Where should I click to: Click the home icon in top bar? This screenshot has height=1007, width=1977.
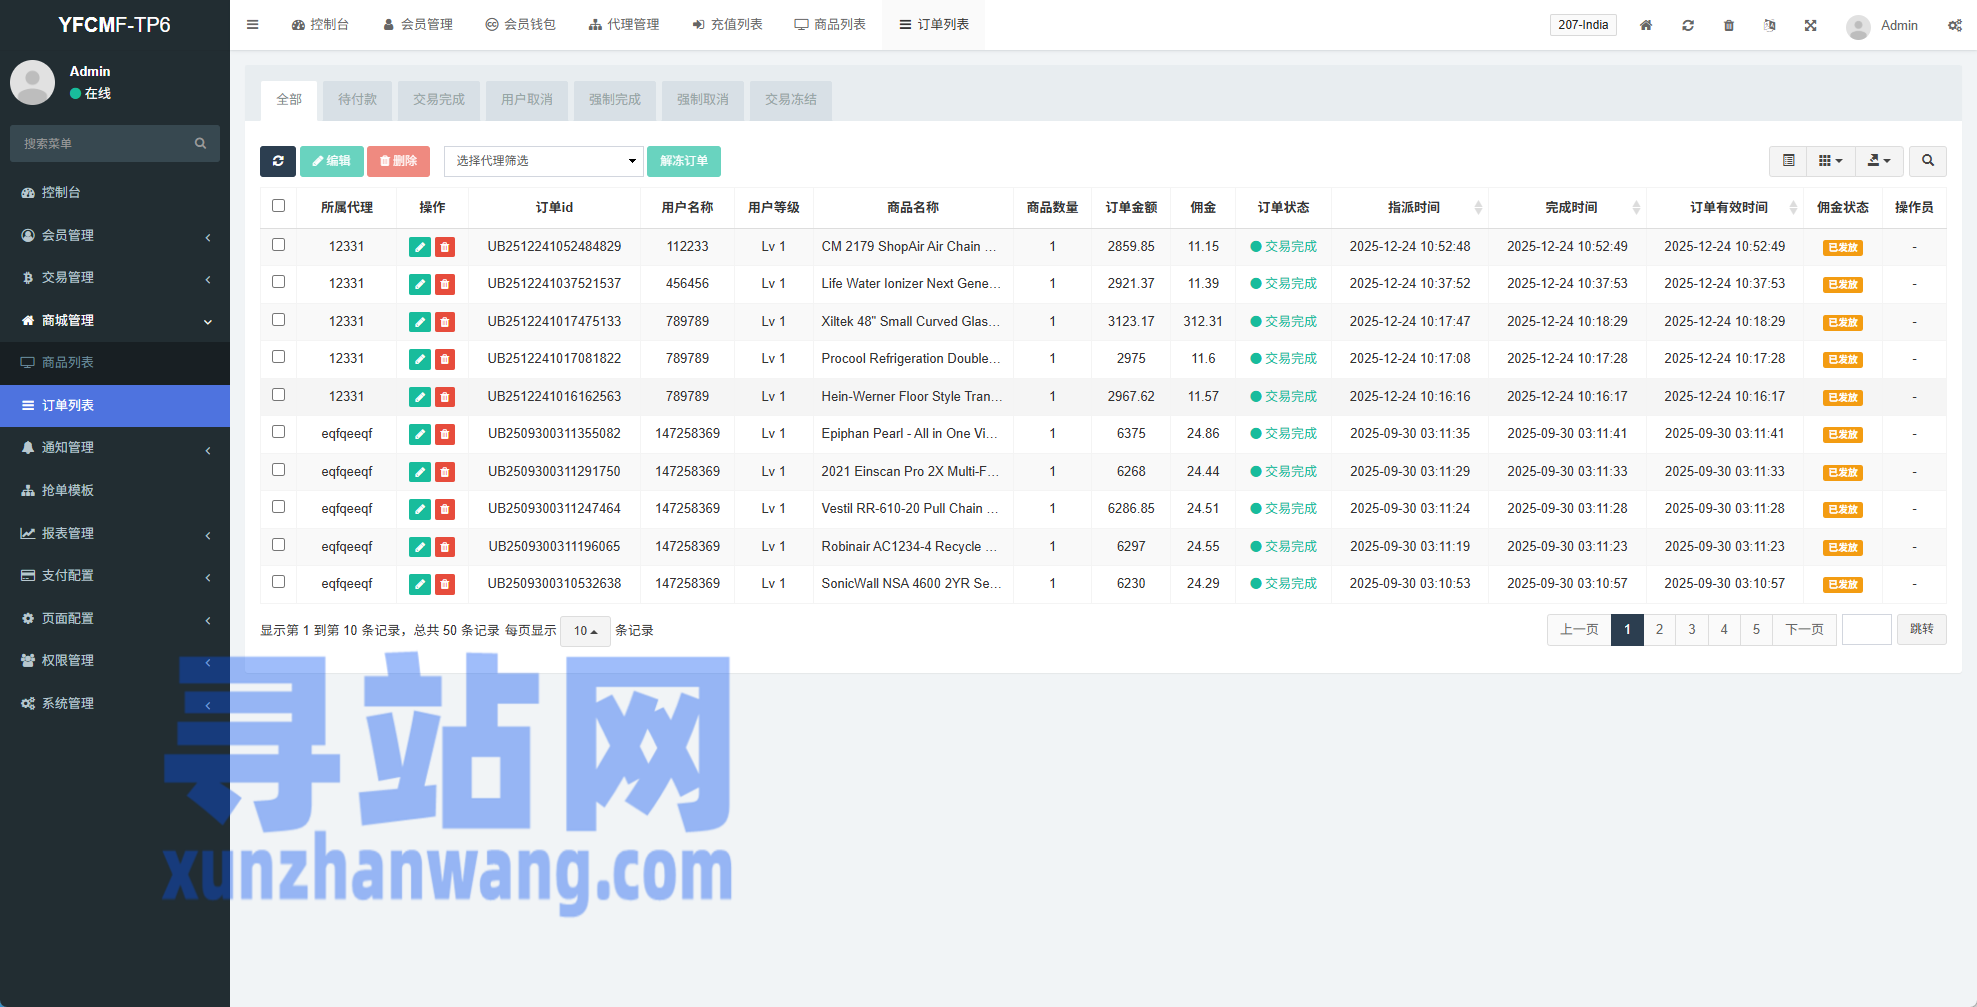1646,25
